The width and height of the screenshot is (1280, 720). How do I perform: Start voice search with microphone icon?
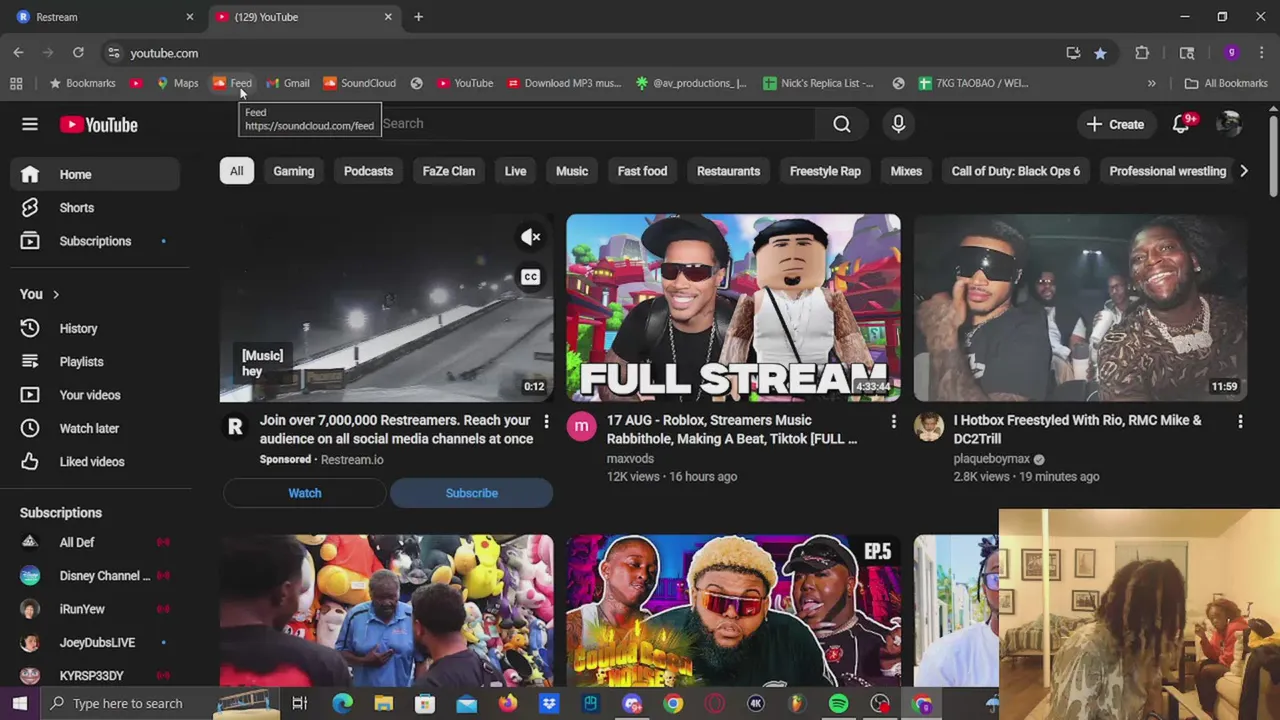898,124
